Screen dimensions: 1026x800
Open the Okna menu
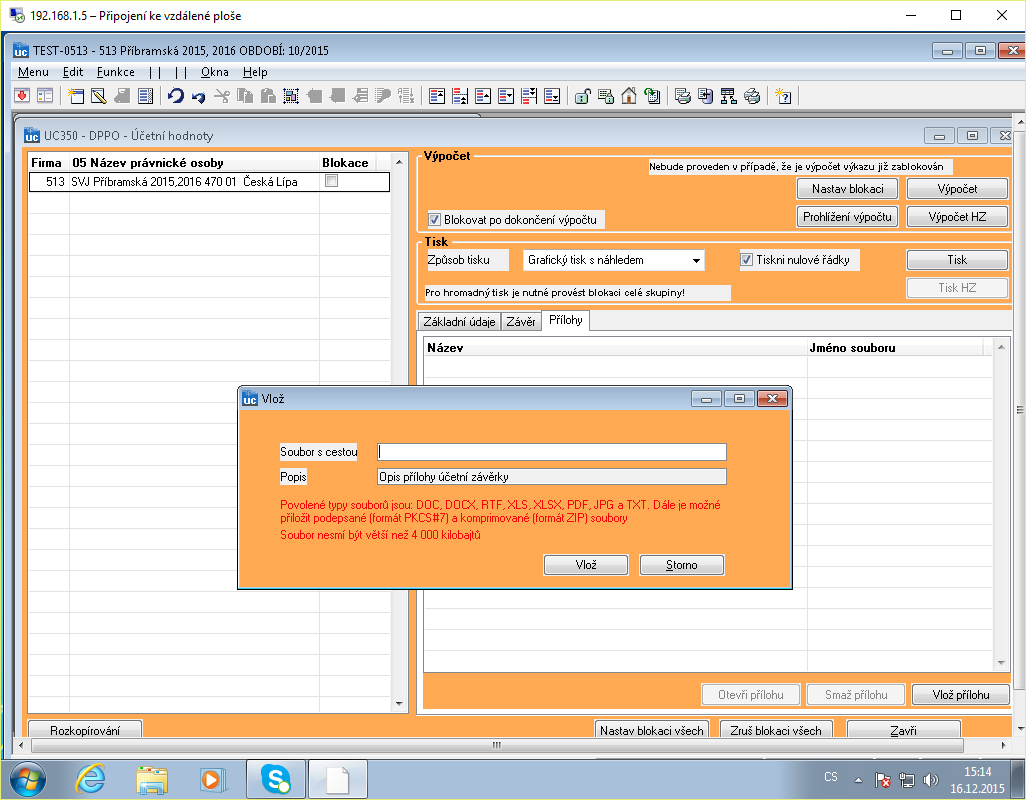215,72
